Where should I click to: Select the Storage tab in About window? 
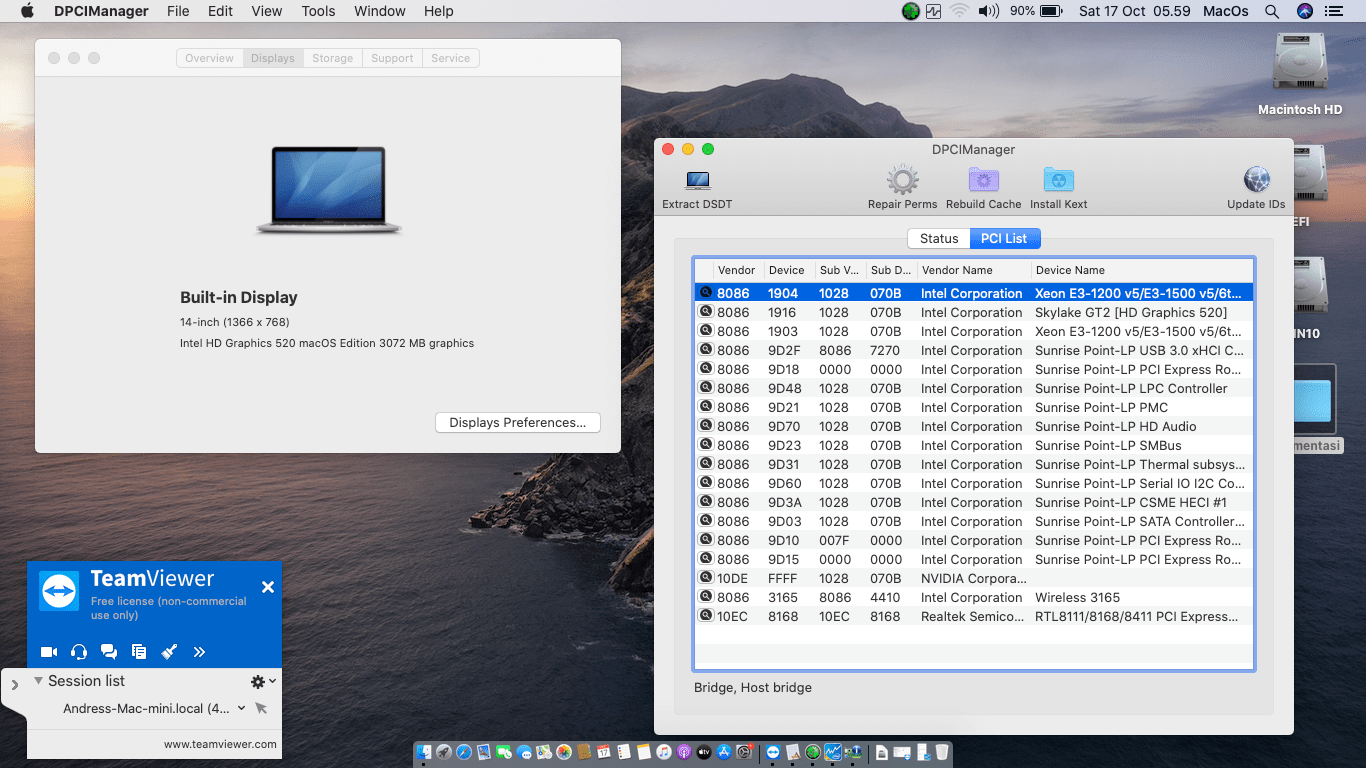tap(332, 58)
